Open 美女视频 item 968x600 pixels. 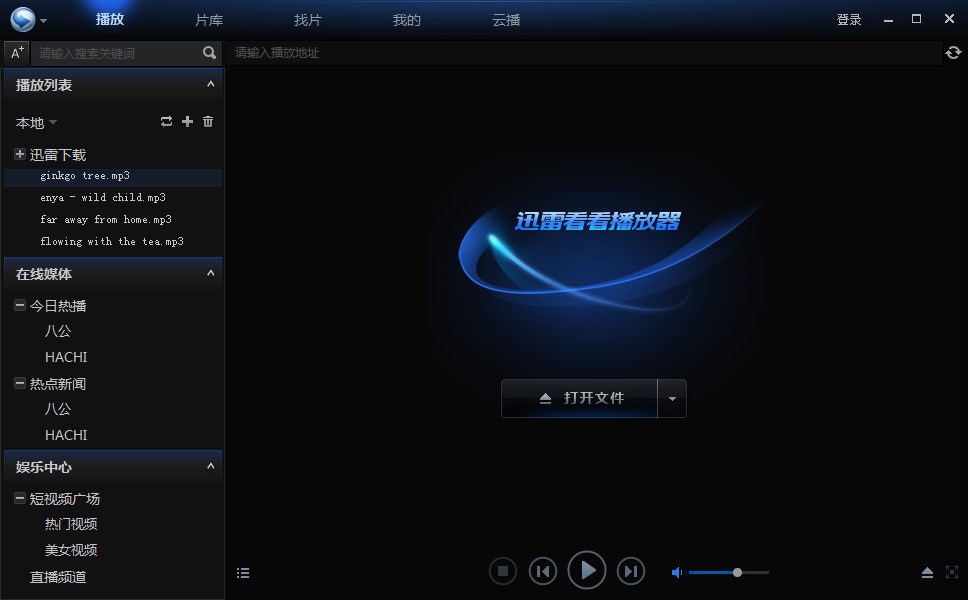71,551
